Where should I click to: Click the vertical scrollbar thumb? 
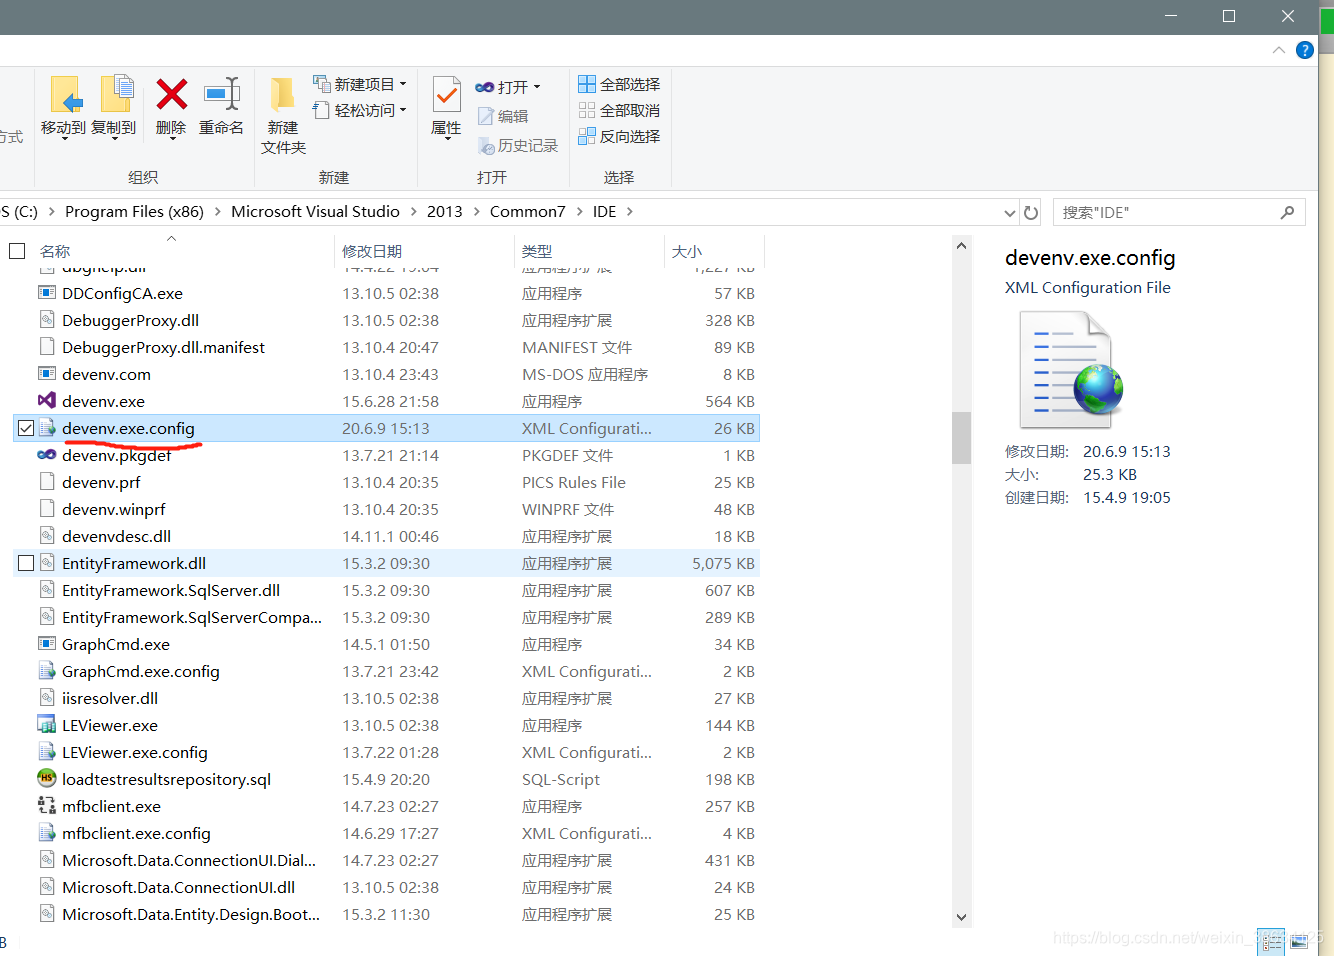tap(961, 438)
